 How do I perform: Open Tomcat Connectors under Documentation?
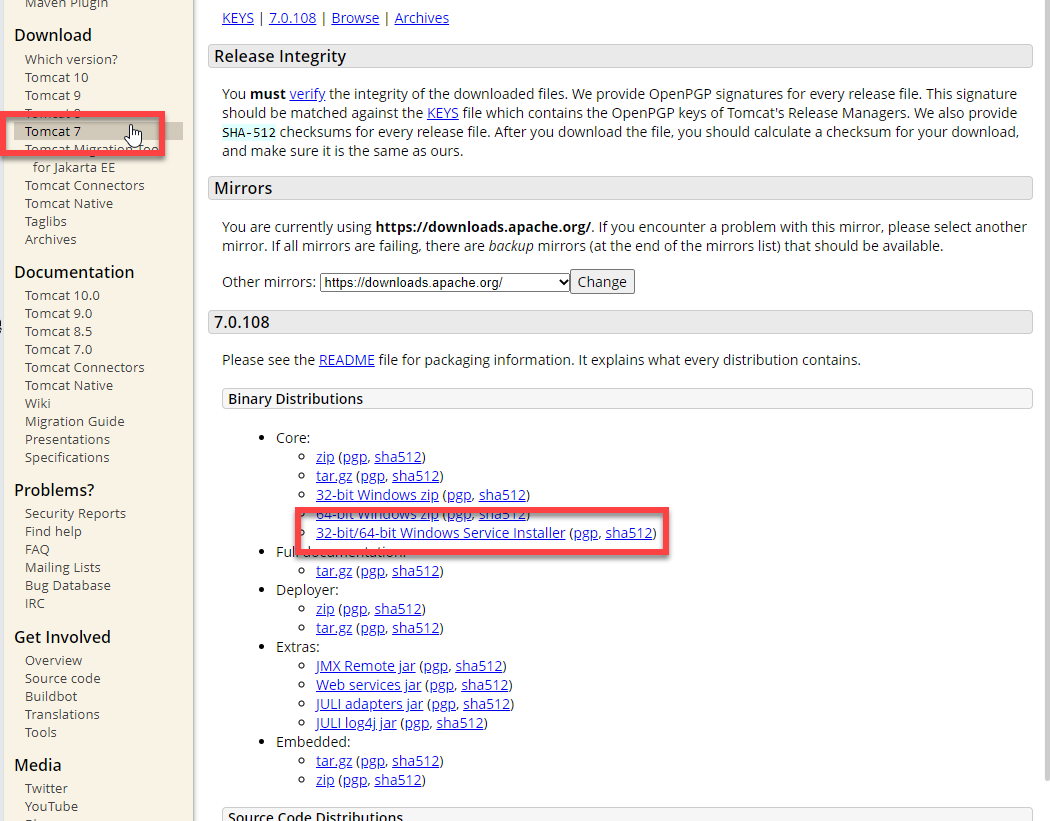[84, 368]
